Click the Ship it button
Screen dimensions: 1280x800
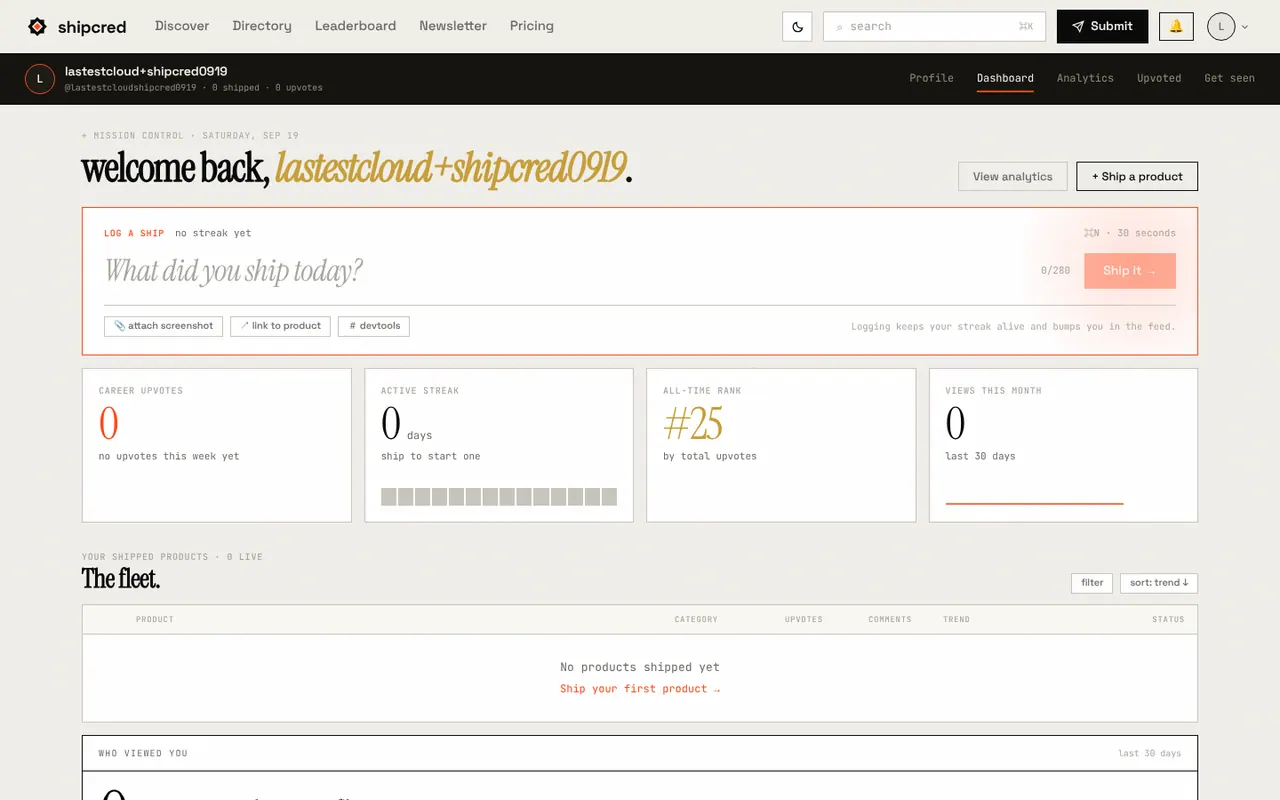point(1130,271)
